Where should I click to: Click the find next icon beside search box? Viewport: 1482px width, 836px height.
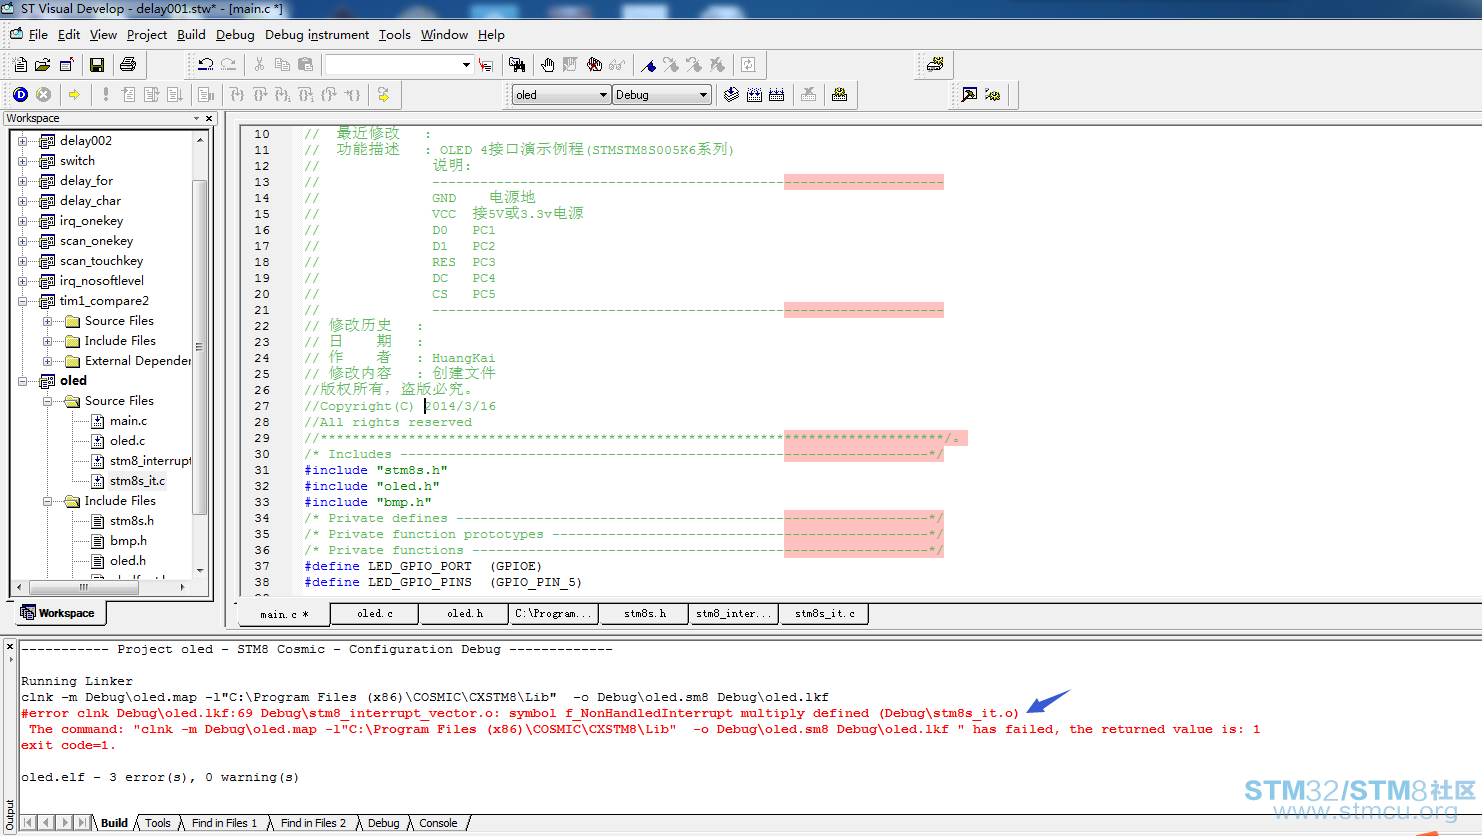486,65
